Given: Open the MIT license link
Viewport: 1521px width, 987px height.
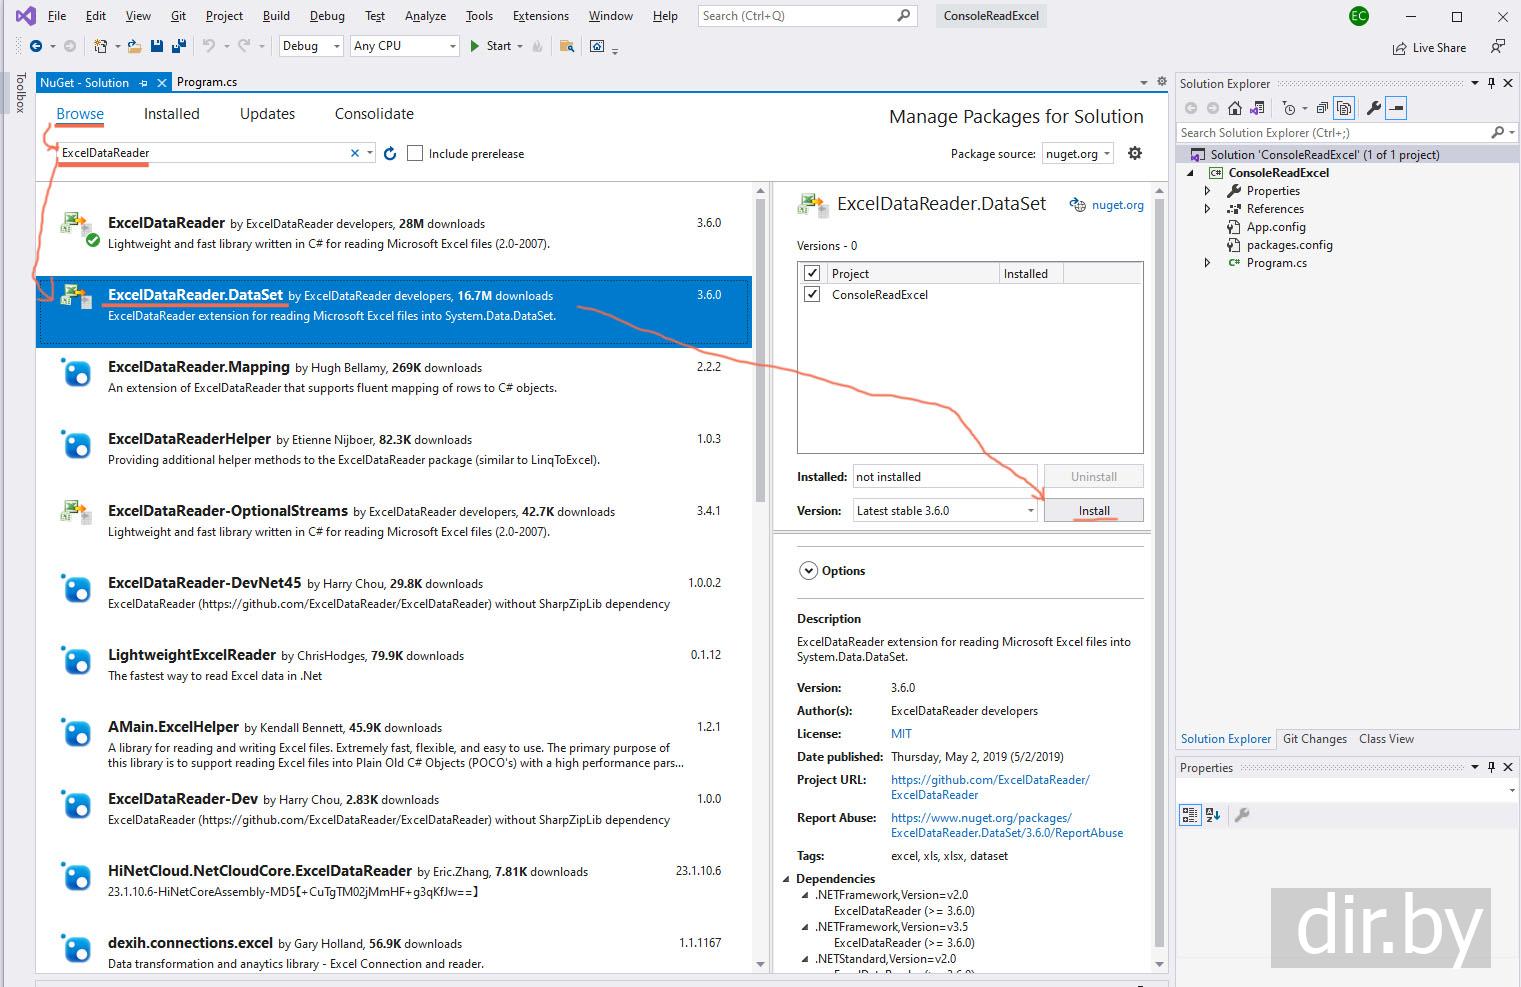Looking at the screenshot, I should 901,734.
